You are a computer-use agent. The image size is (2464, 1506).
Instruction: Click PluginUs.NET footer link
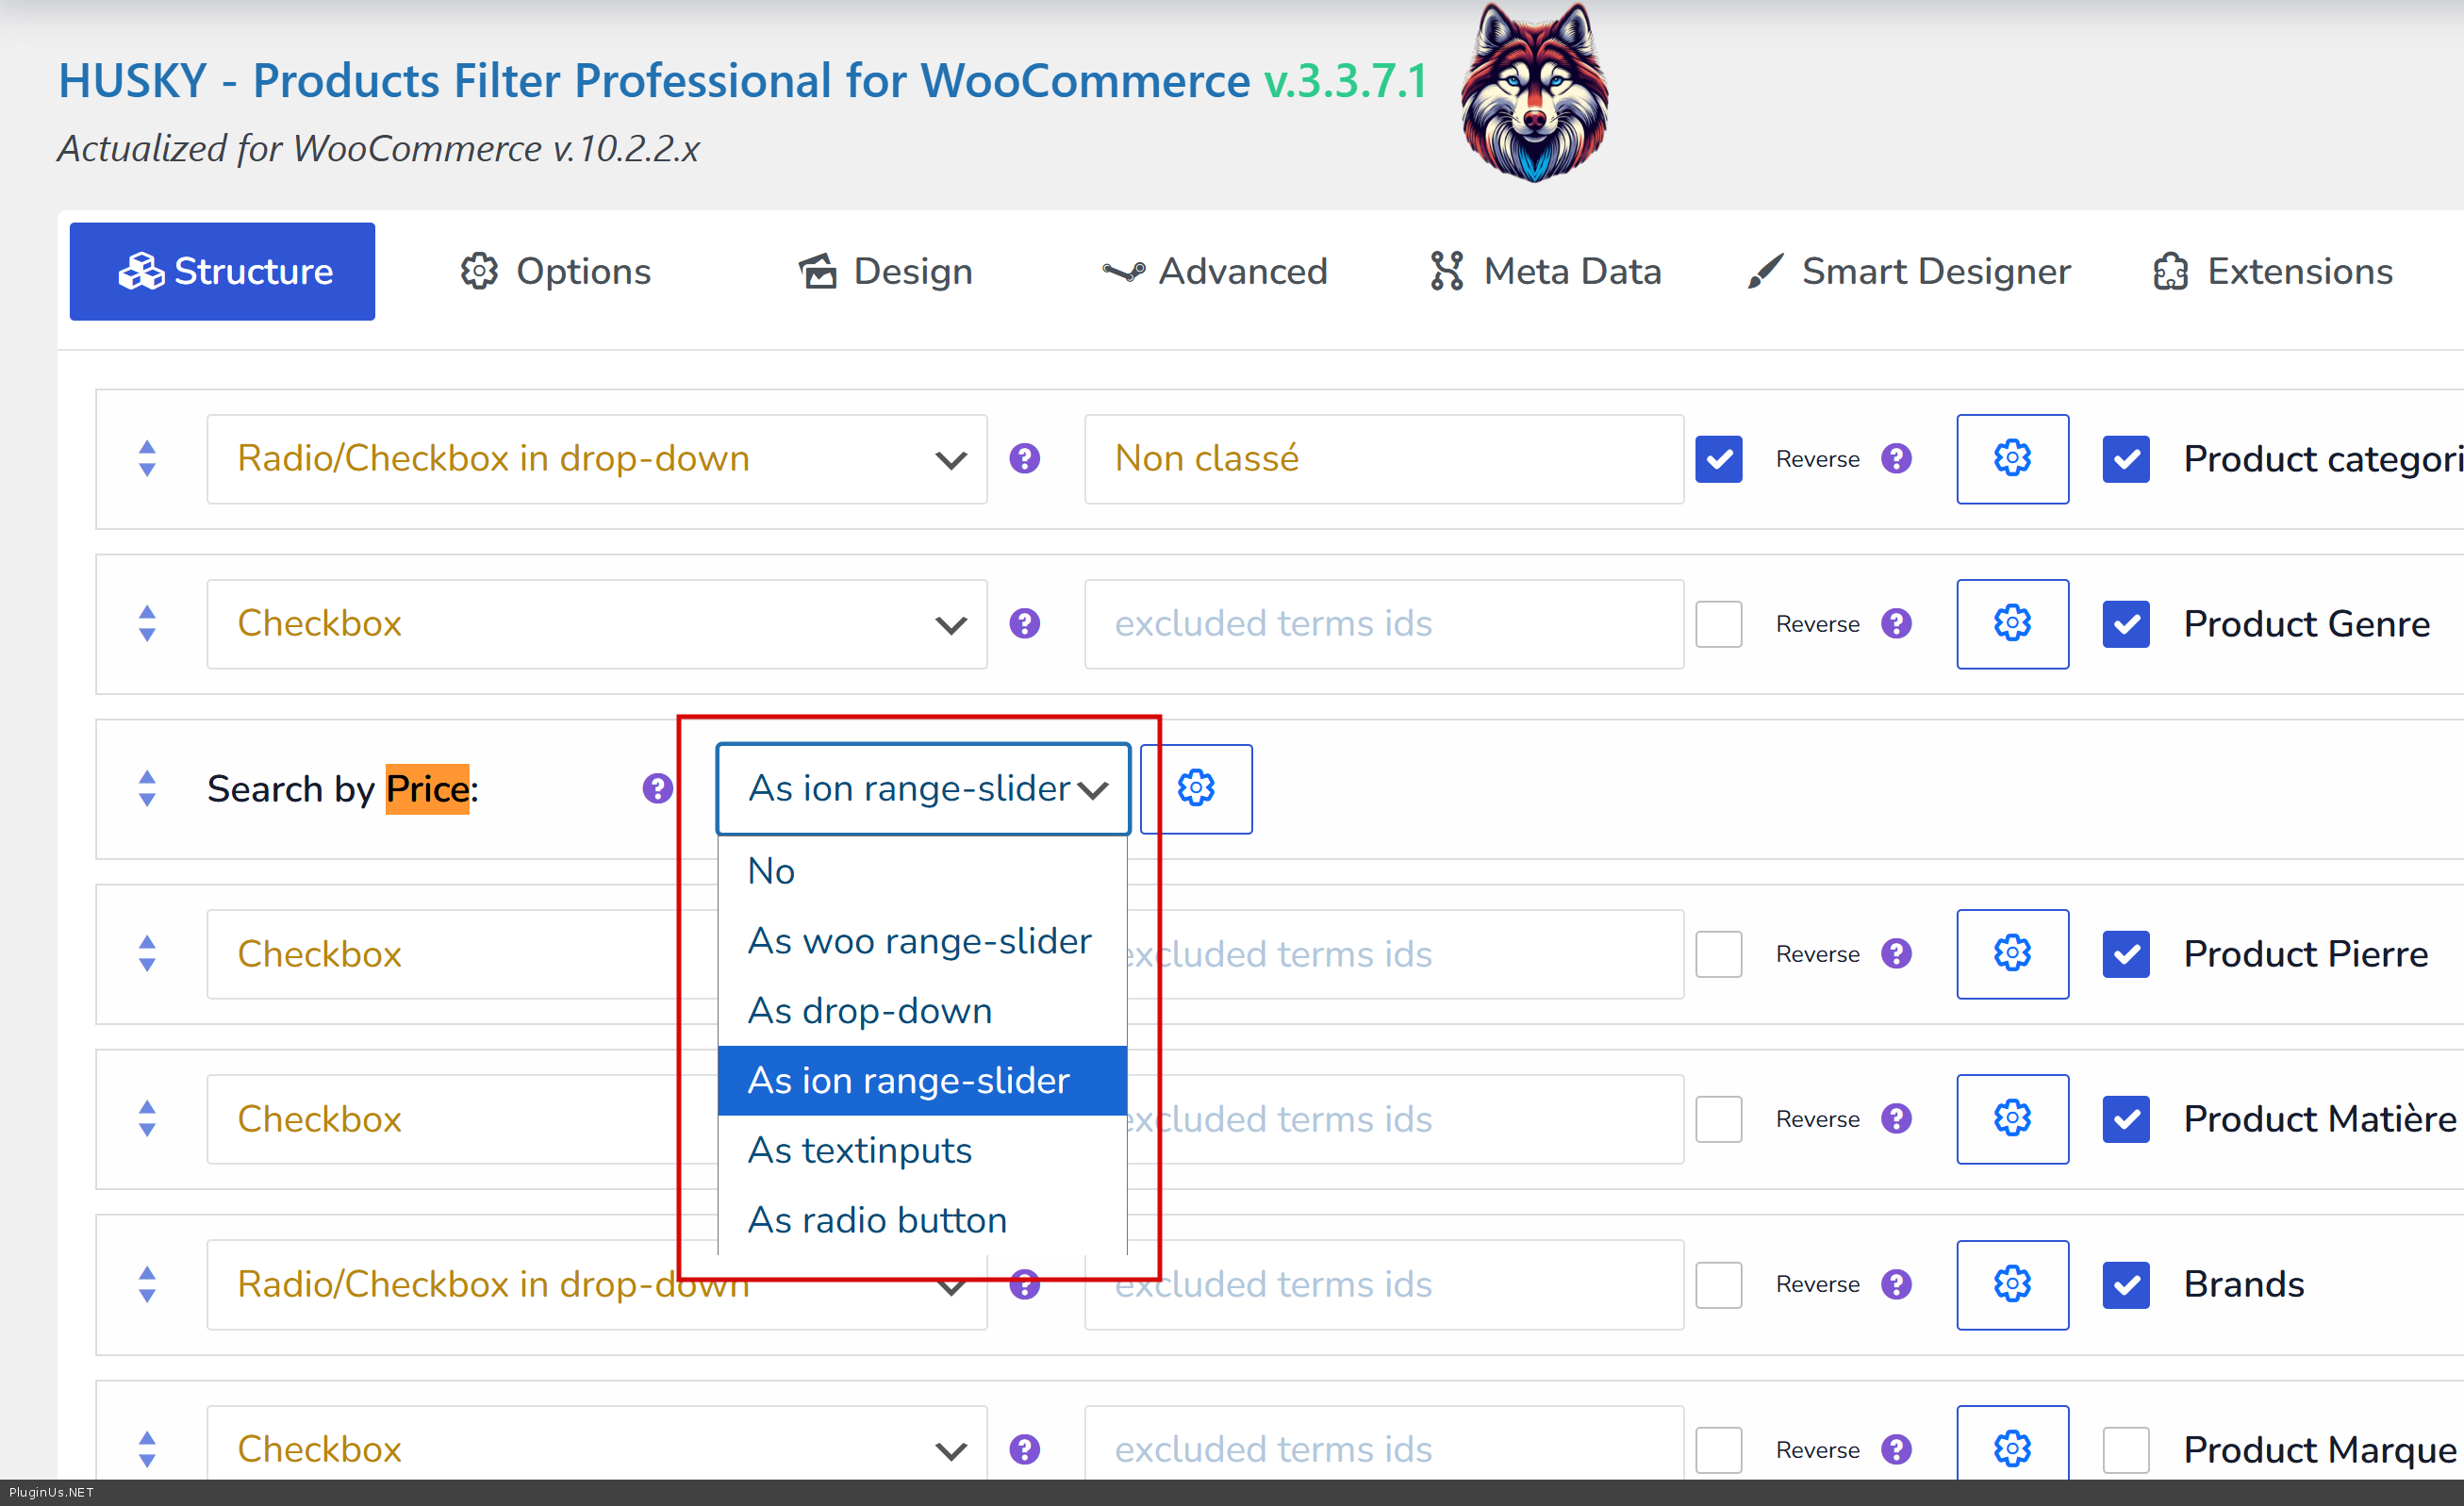tap(51, 1492)
